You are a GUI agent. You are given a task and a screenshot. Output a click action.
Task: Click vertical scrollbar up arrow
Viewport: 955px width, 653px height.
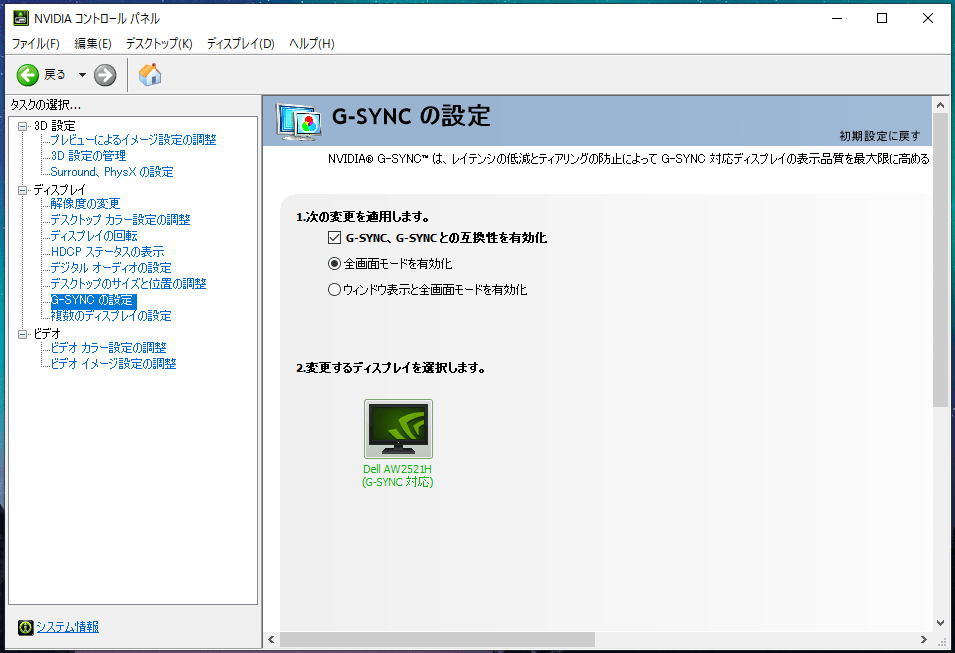click(940, 105)
